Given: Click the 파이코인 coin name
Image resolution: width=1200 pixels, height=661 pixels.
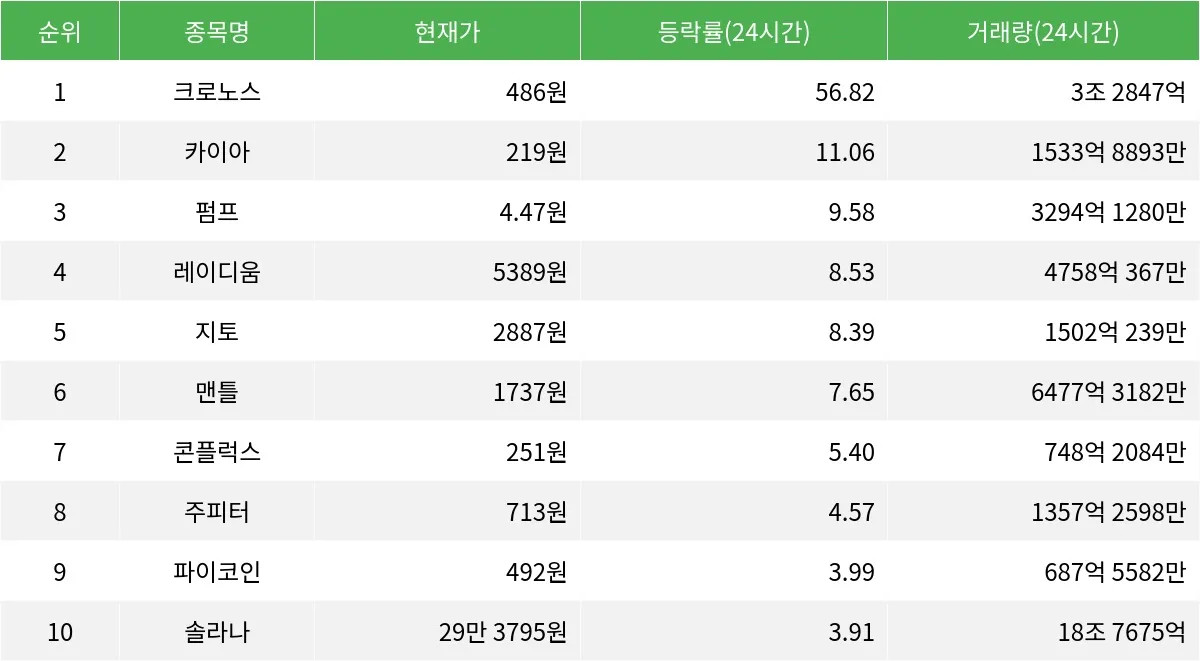Looking at the screenshot, I should pyautogui.click(x=217, y=572).
